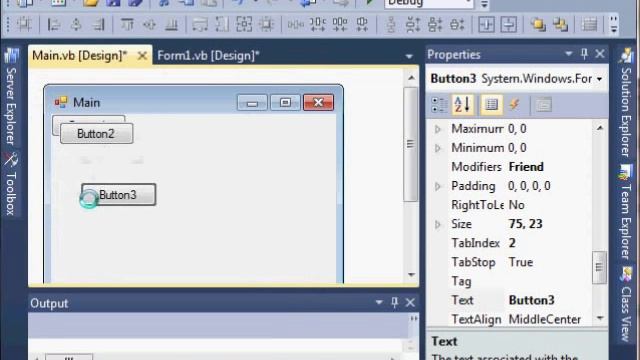The image size is (640, 360).
Task: Click the Make Same Height icon
Action: click(x=222, y=25)
